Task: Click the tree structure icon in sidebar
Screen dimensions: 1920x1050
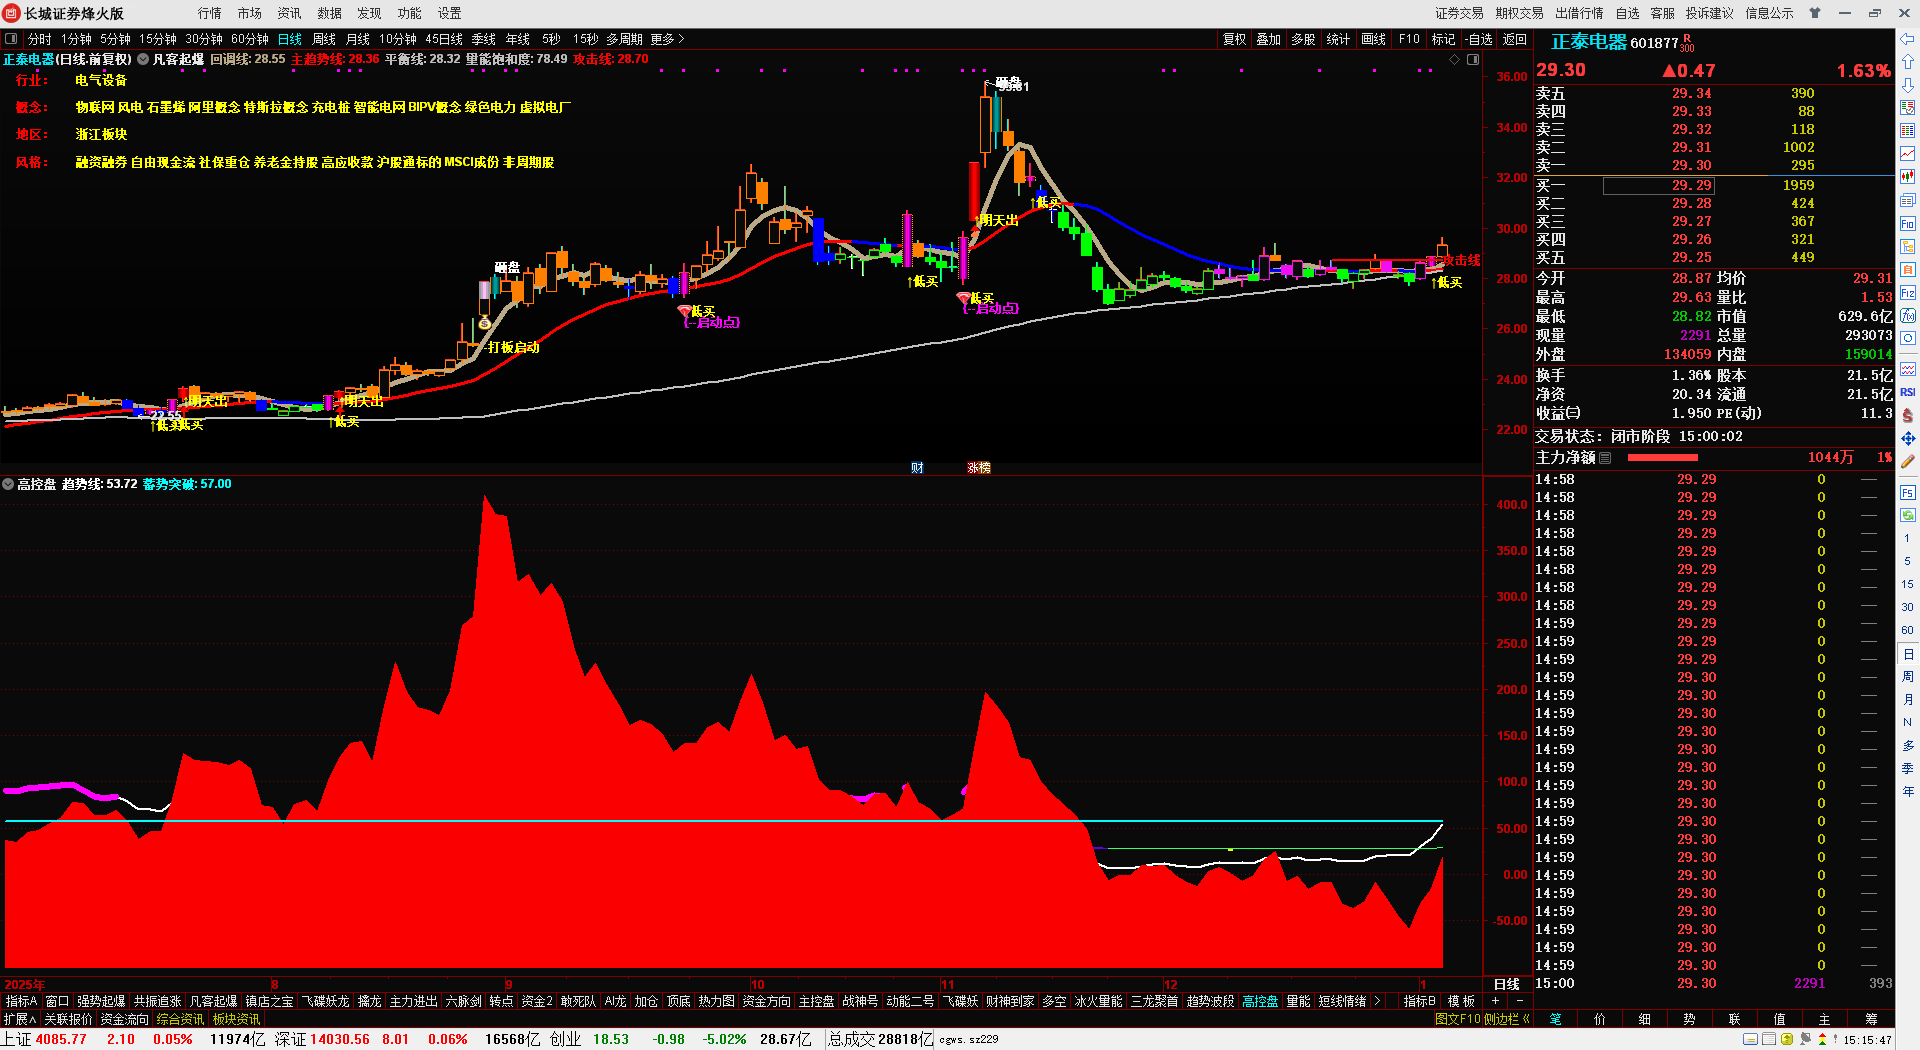Action: (1908, 247)
